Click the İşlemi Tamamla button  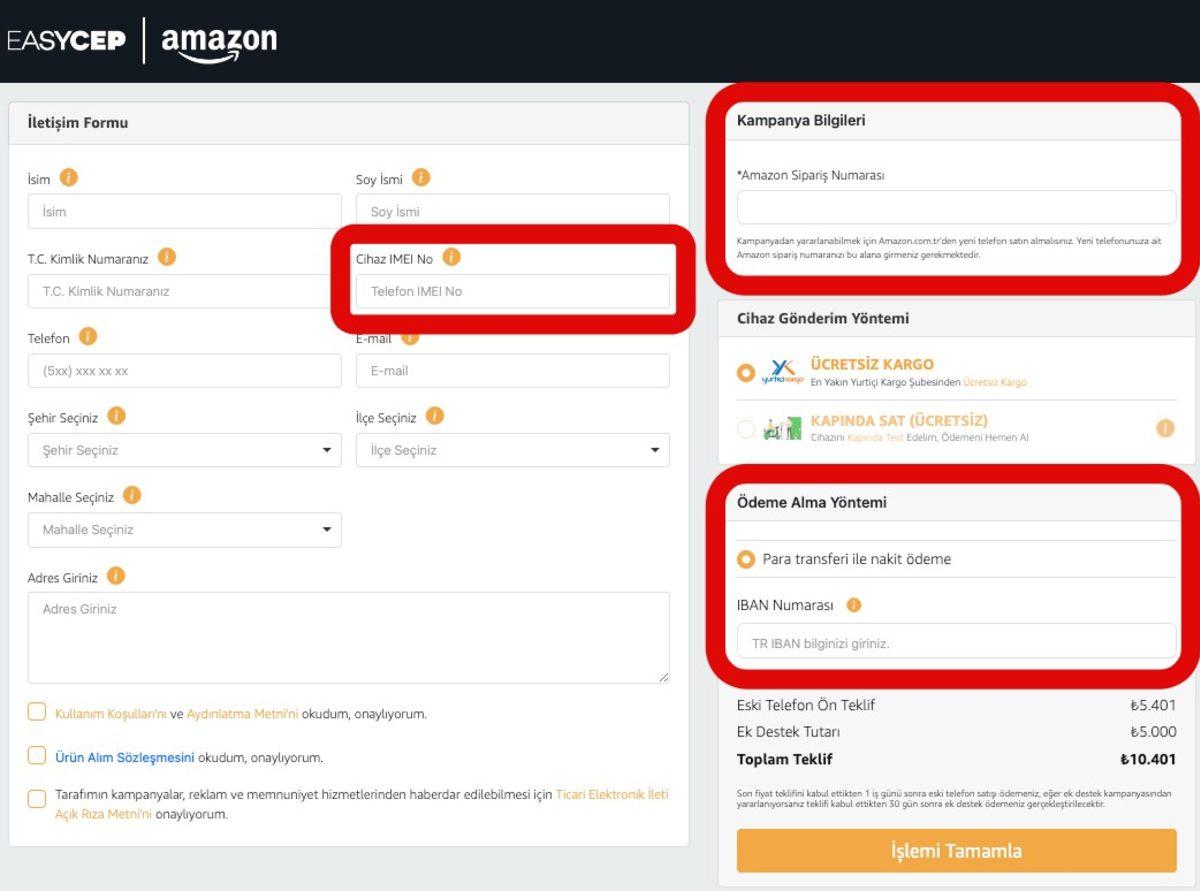point(956,851)
